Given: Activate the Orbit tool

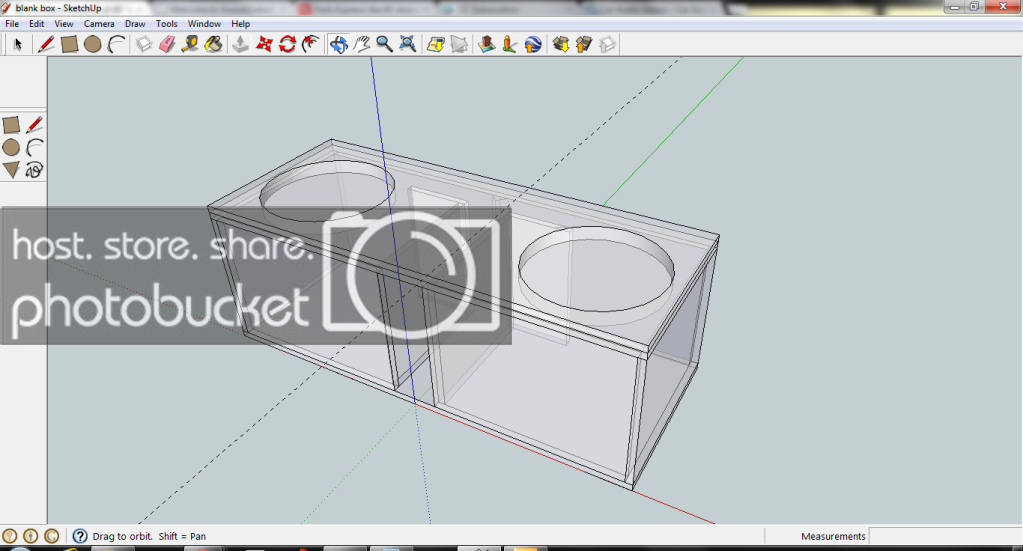Looking at the screenshot, I should [x=338, y=44].
